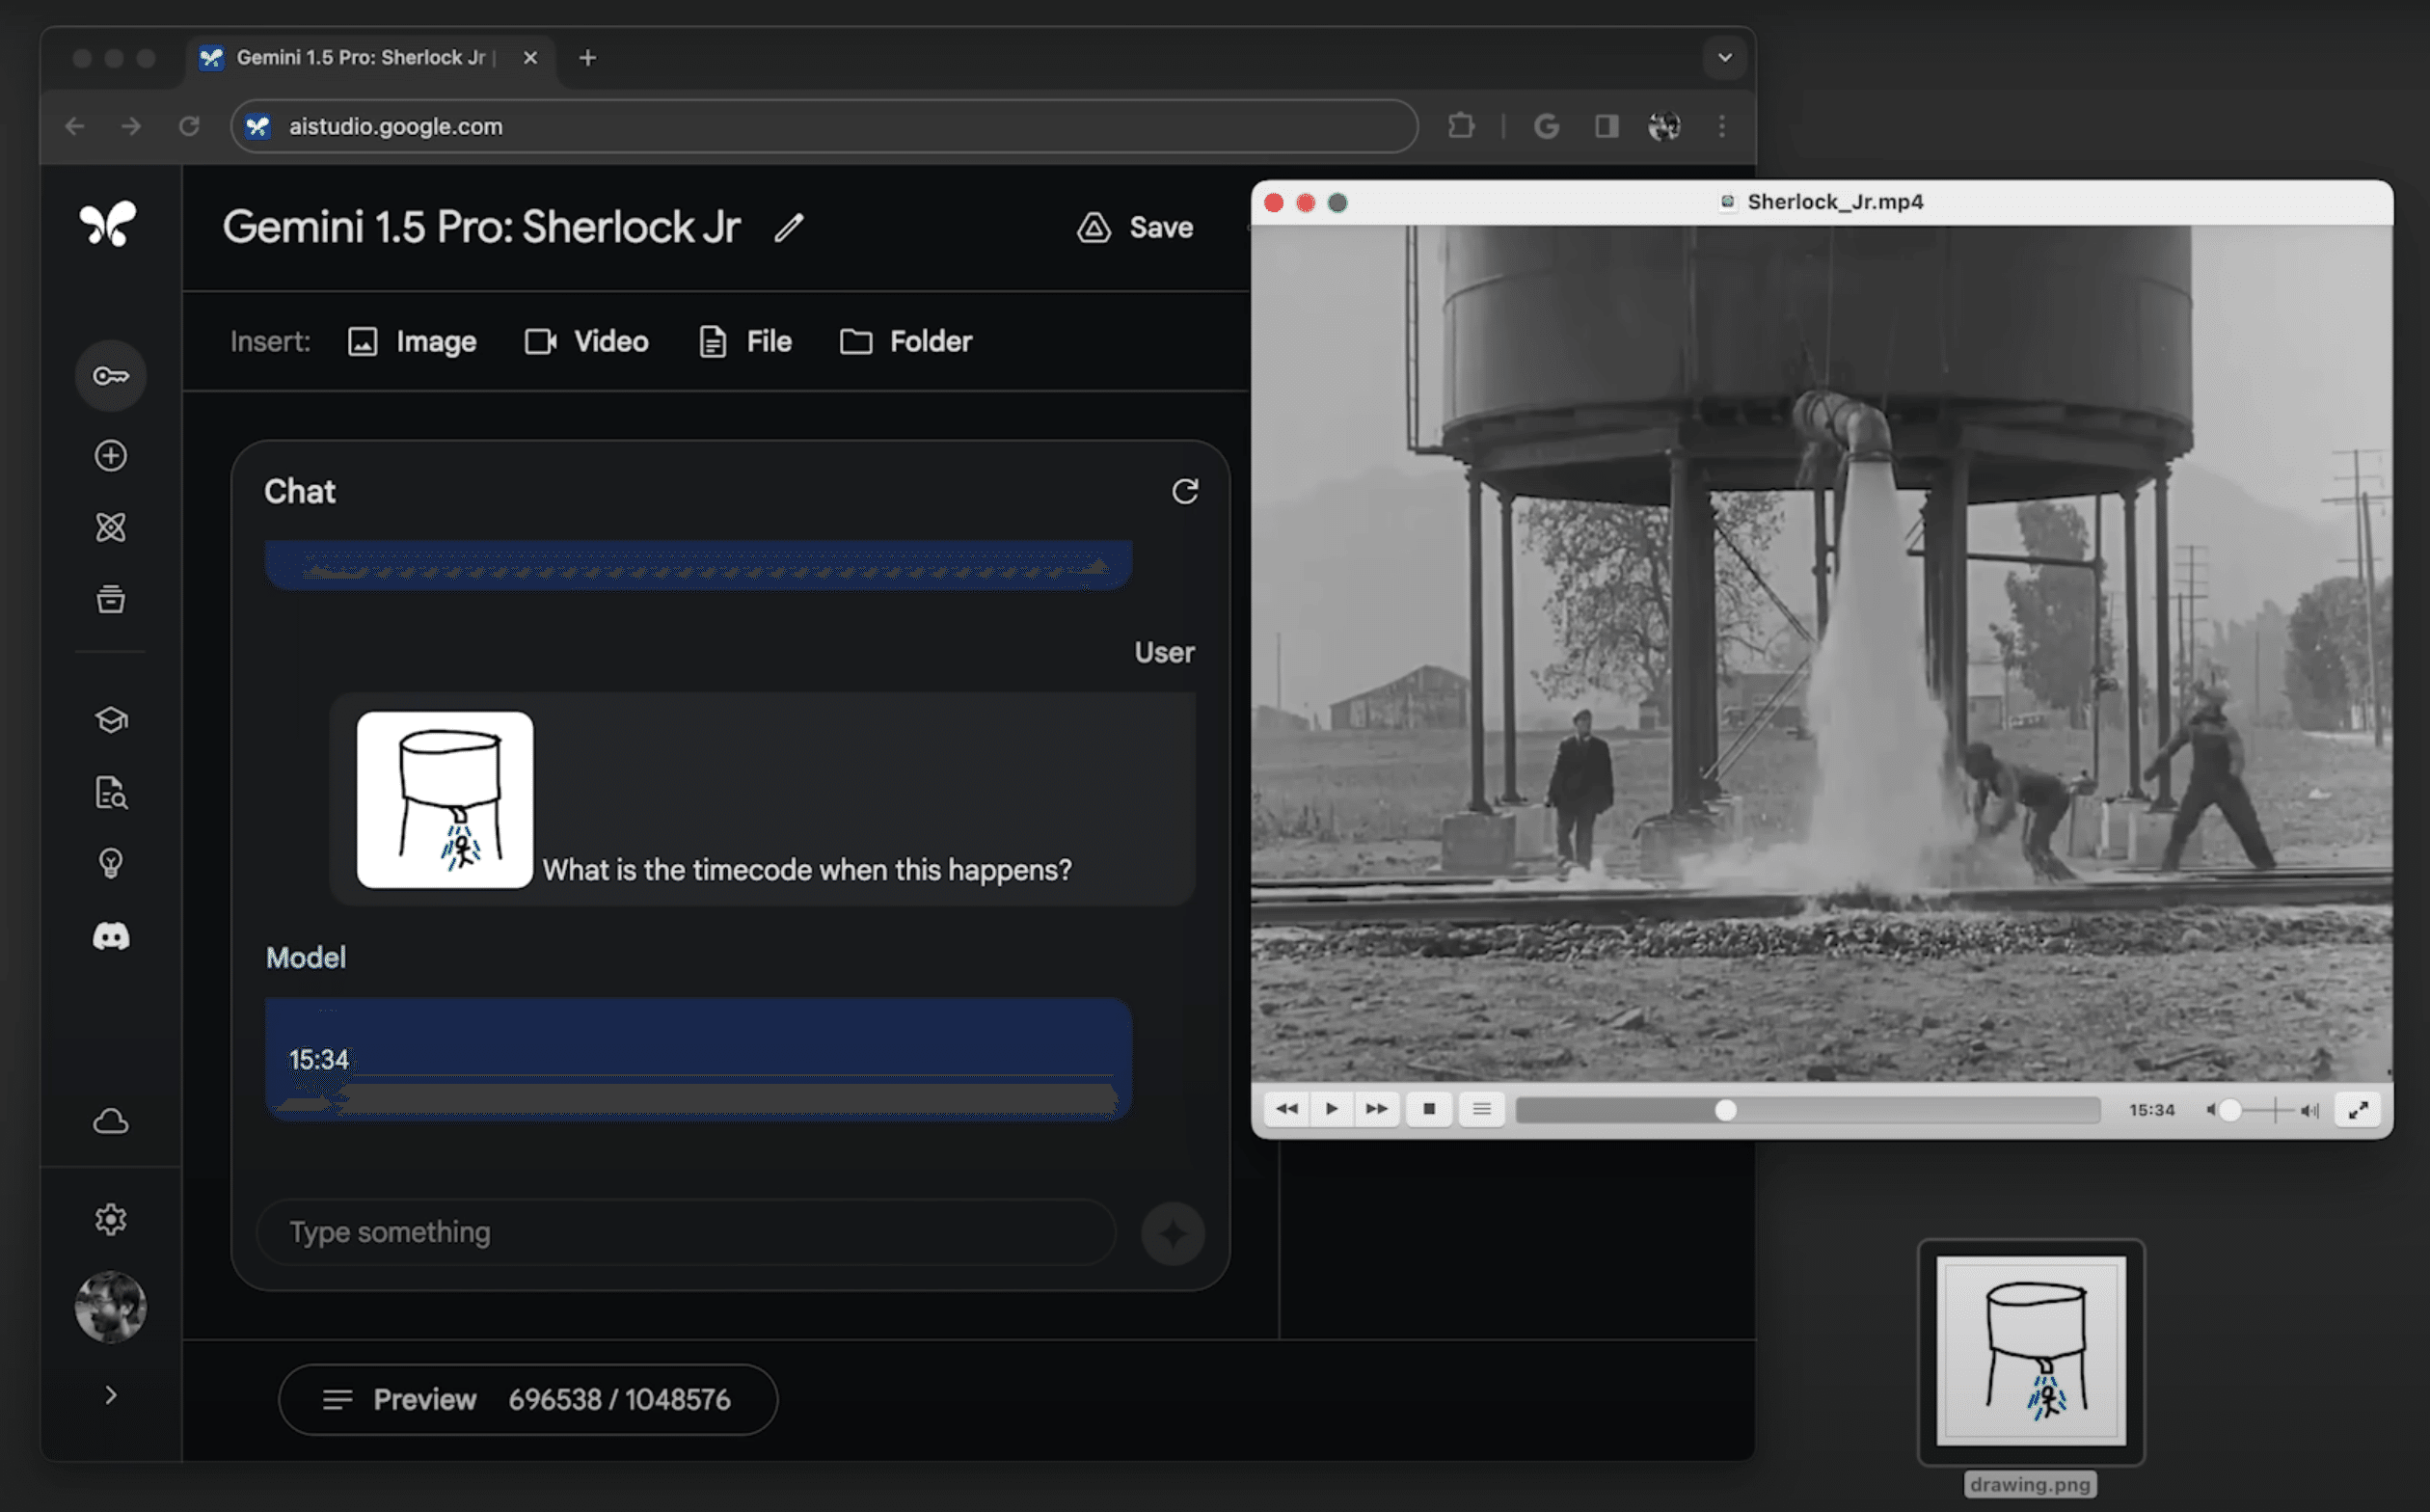Open a new browser tab
This screenshot has height=1512, width=2430.
coord(588,58)
